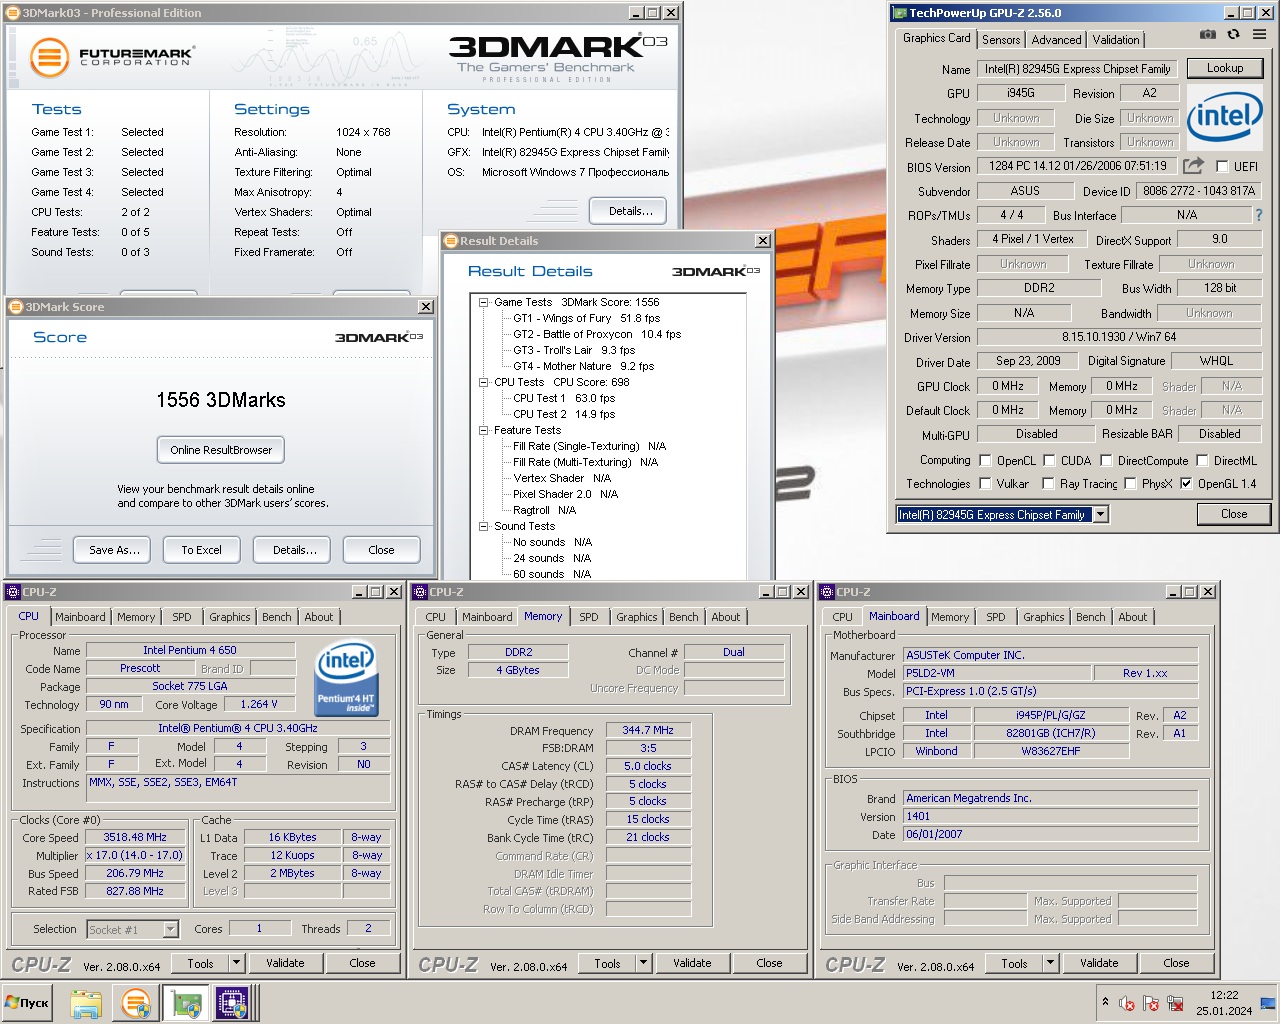1280x1024 pixels.
Task: Click the title icon of CPU-Z Mainboard window
Action: [827, 592]
